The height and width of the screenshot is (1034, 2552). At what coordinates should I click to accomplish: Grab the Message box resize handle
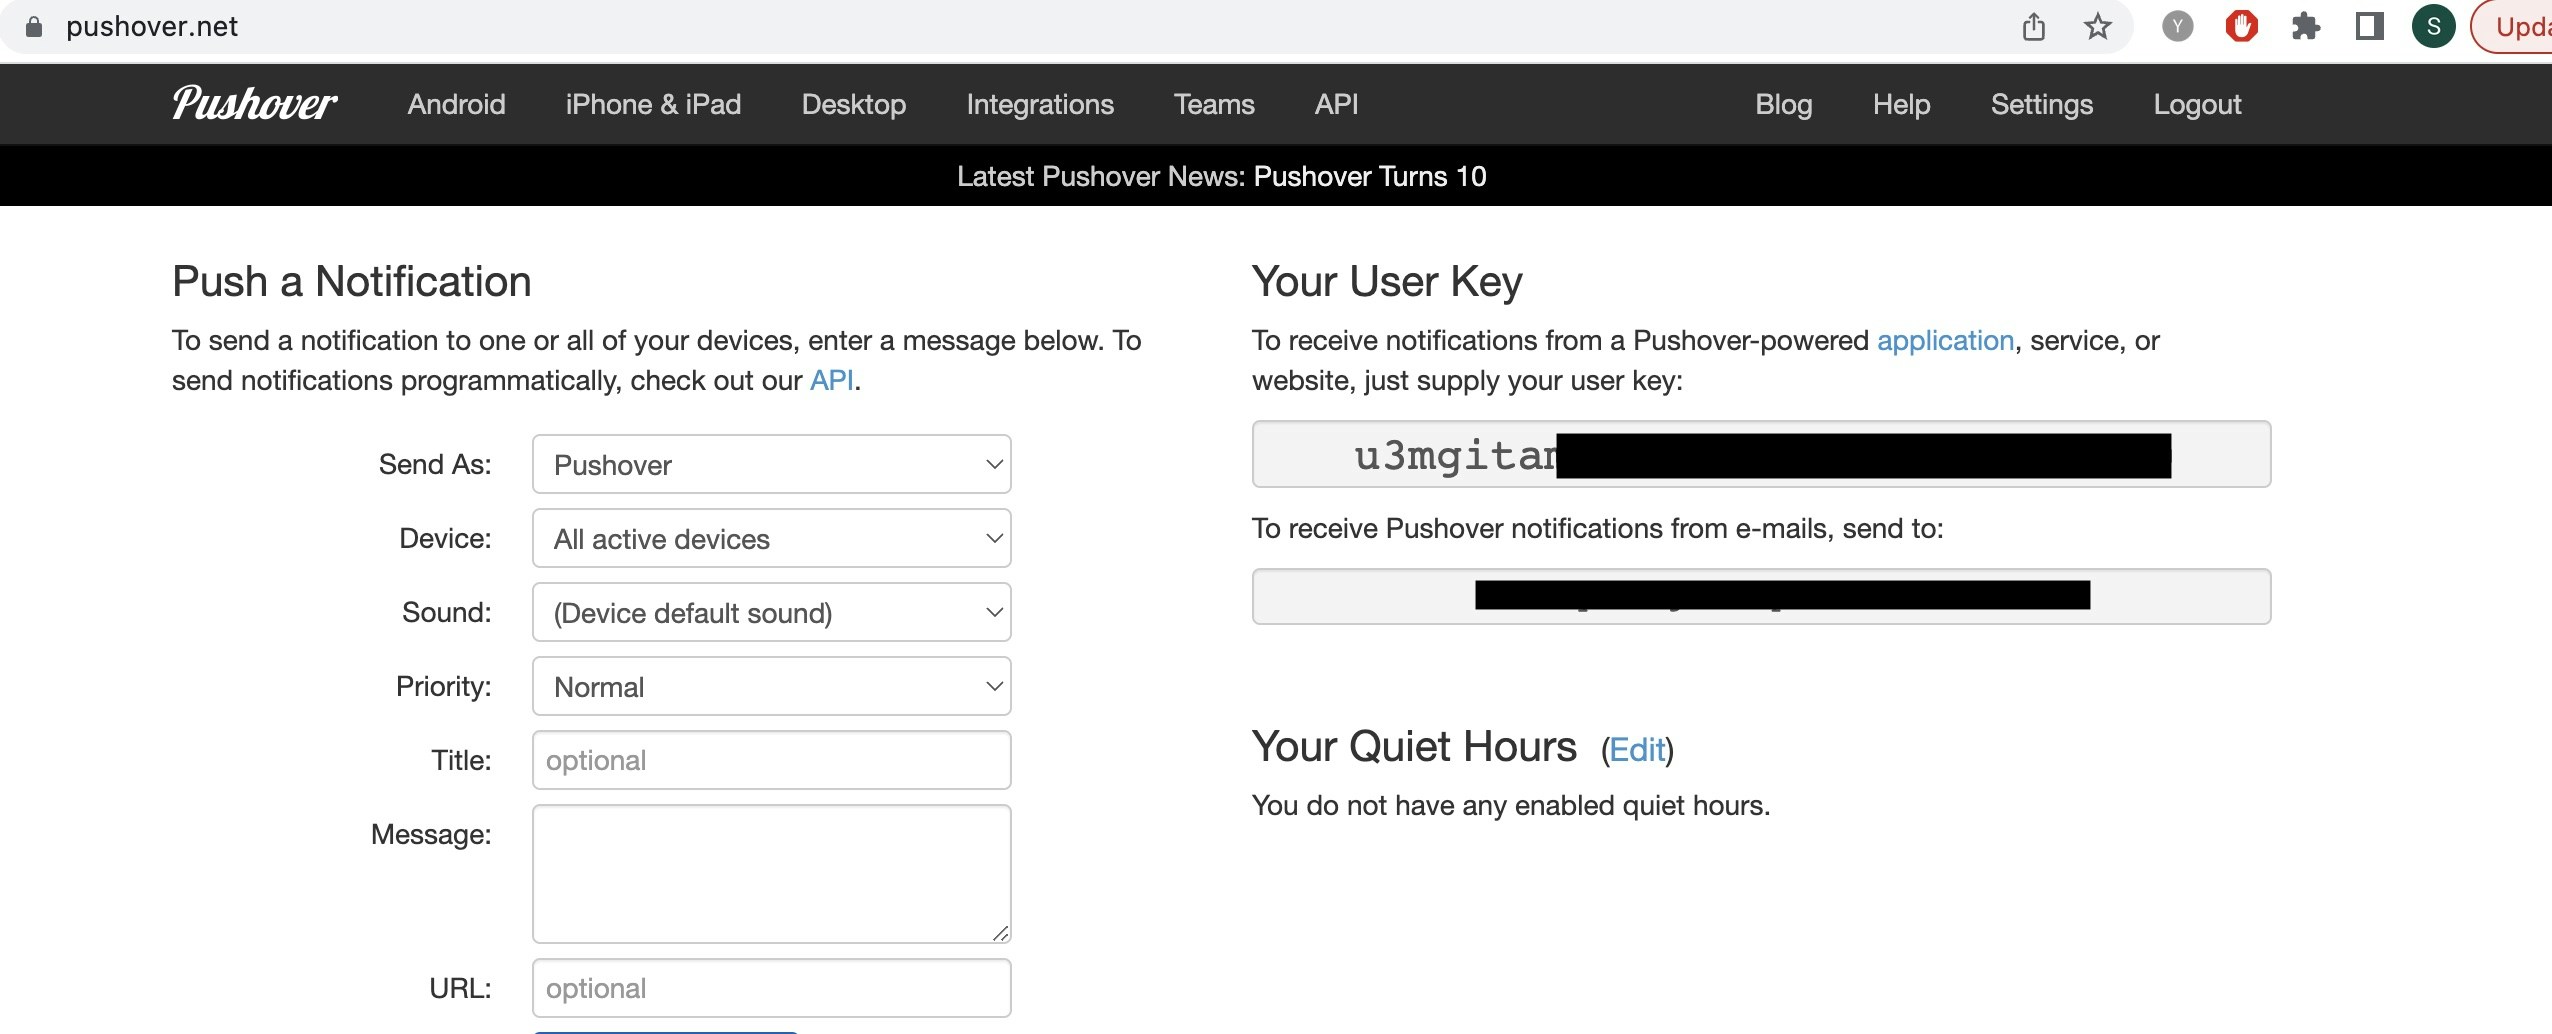click(x=1000, y=932)
